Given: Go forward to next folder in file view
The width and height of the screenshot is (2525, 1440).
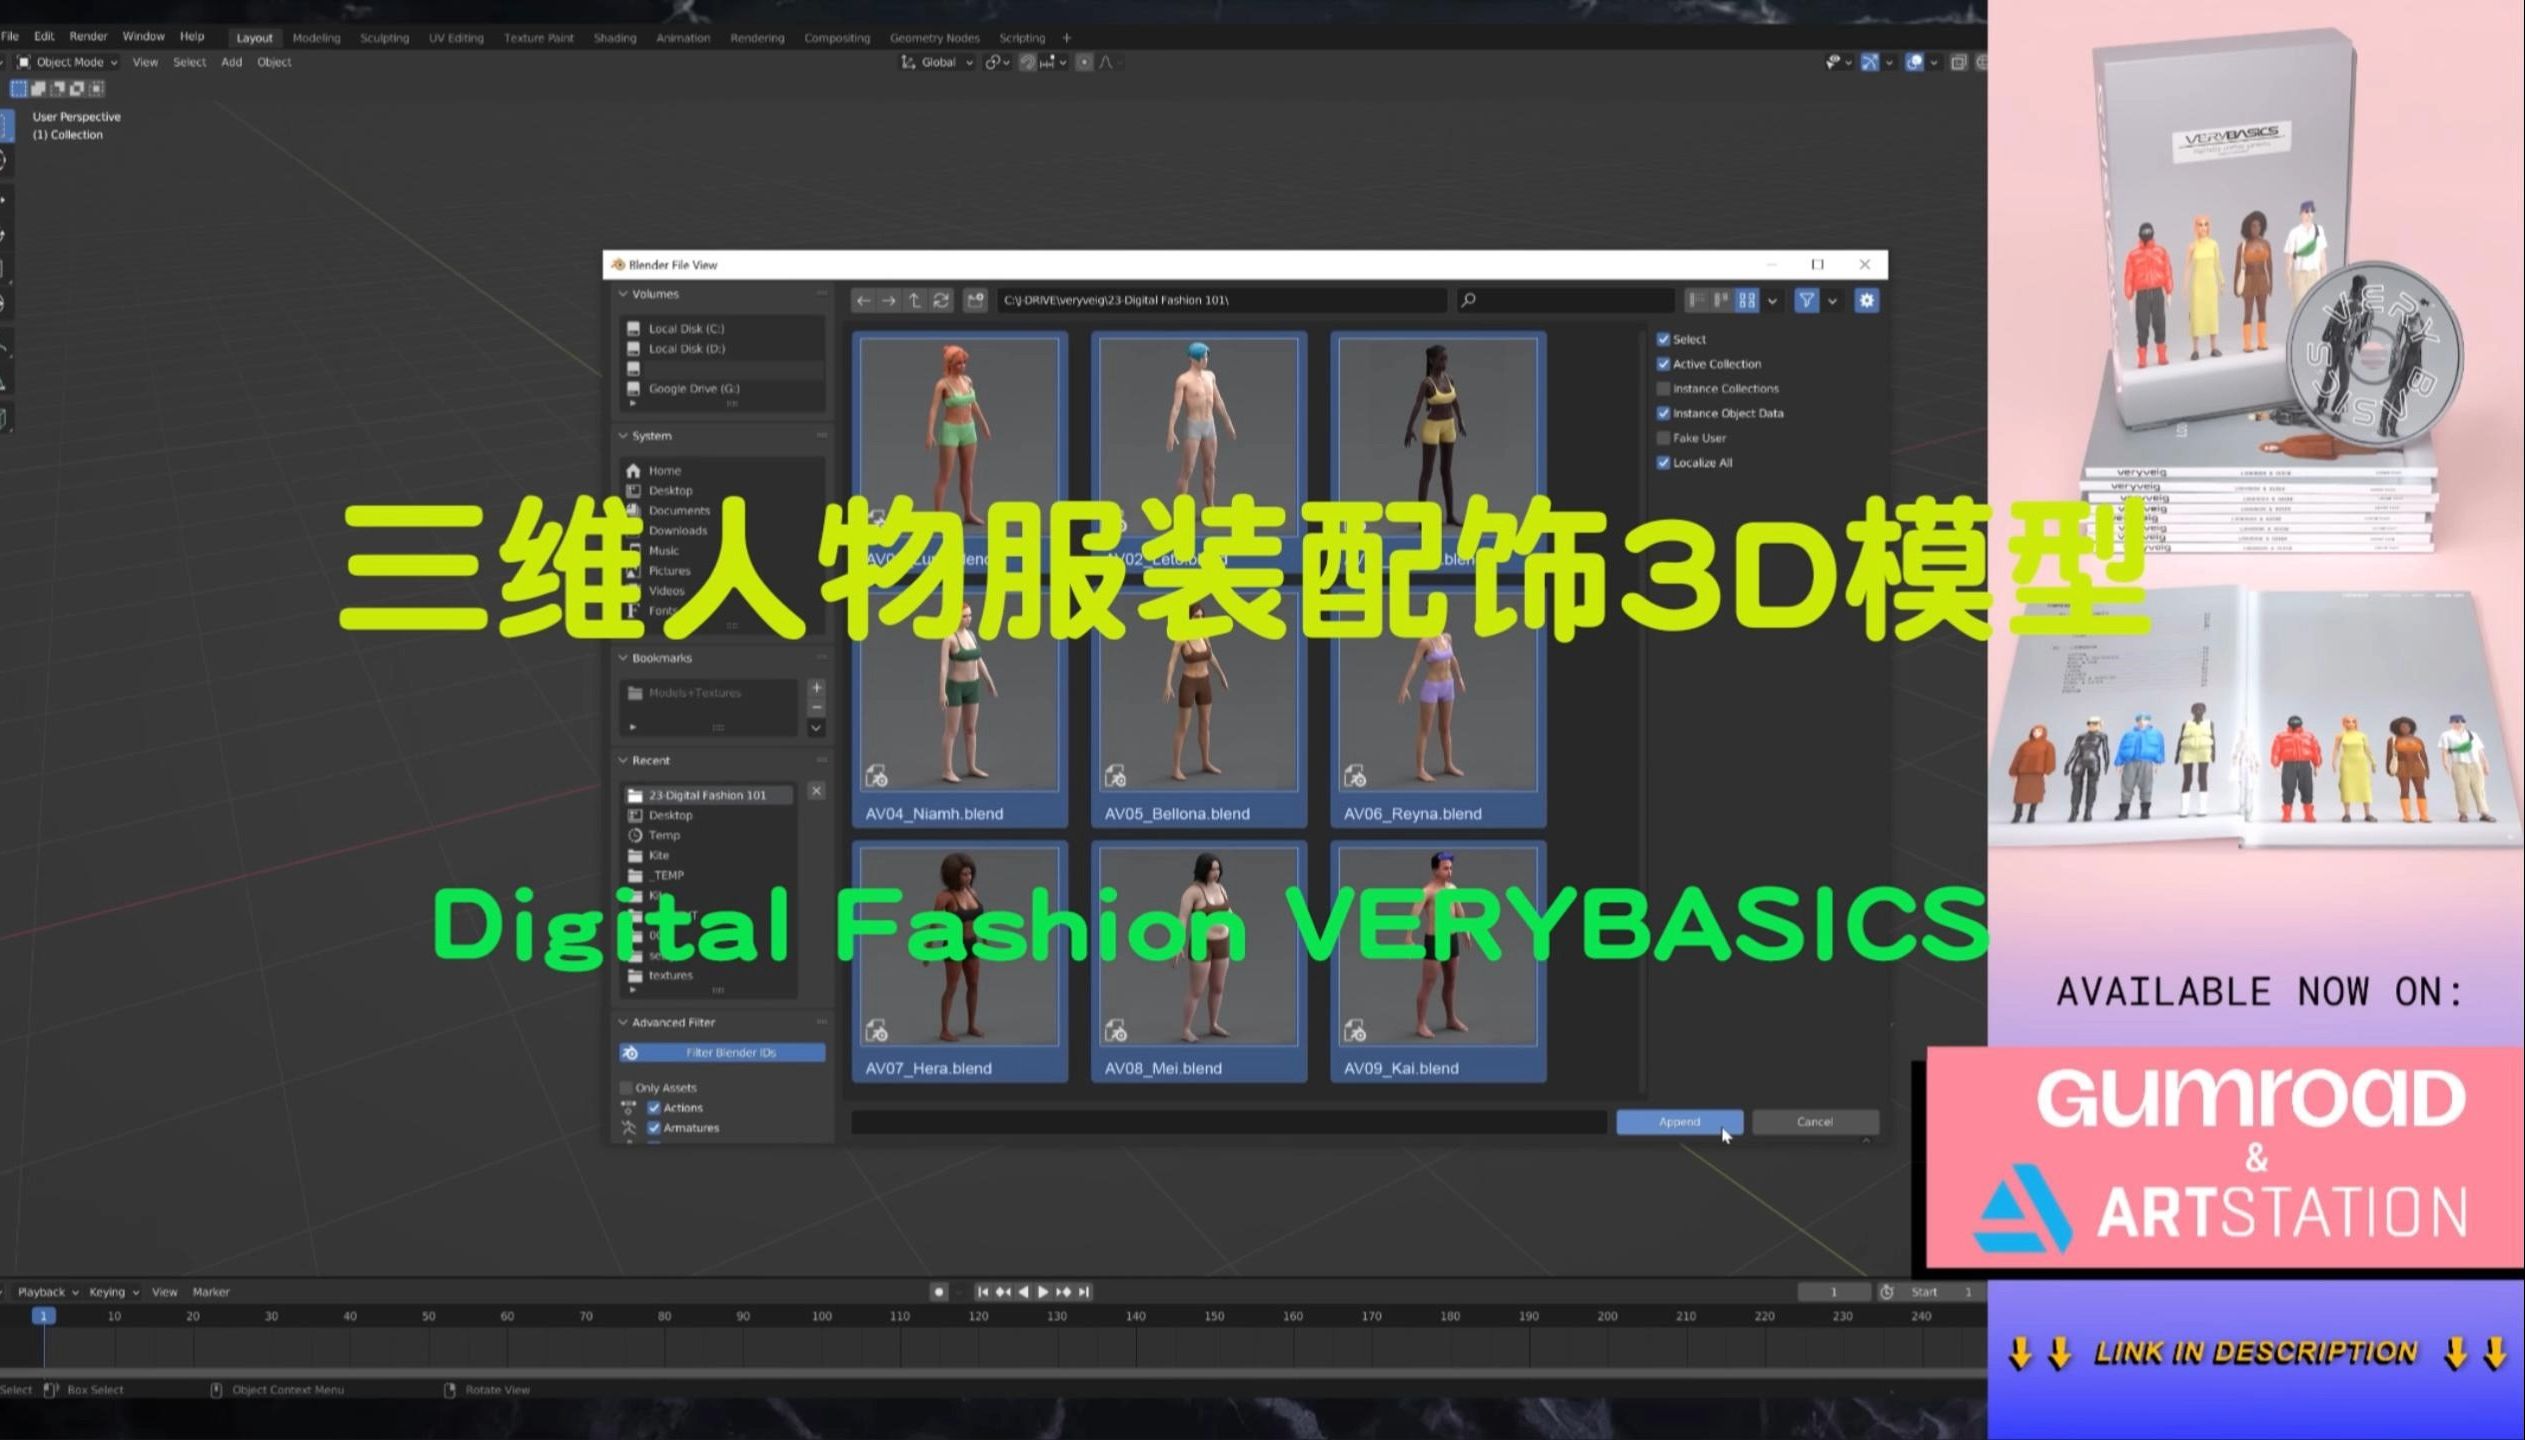Looking at the screenshot, I should [888, 300].
